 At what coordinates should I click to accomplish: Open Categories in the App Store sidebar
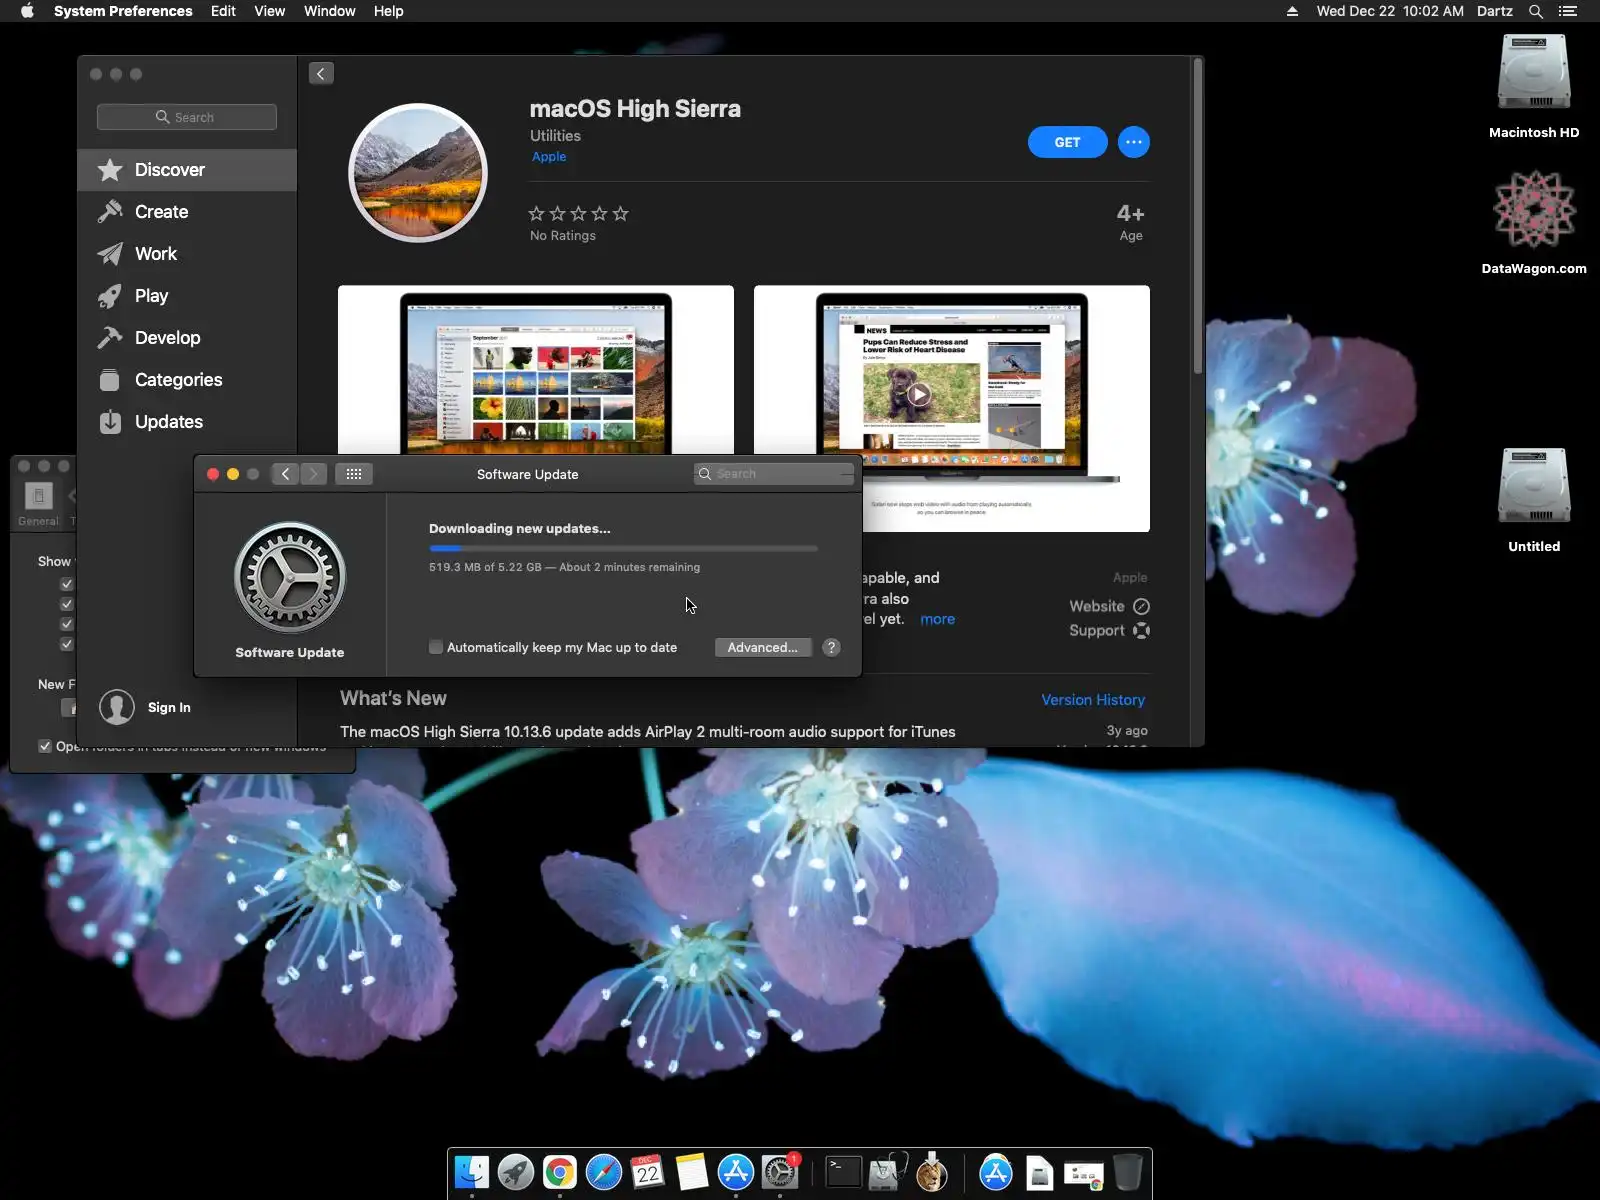point(187,380)
